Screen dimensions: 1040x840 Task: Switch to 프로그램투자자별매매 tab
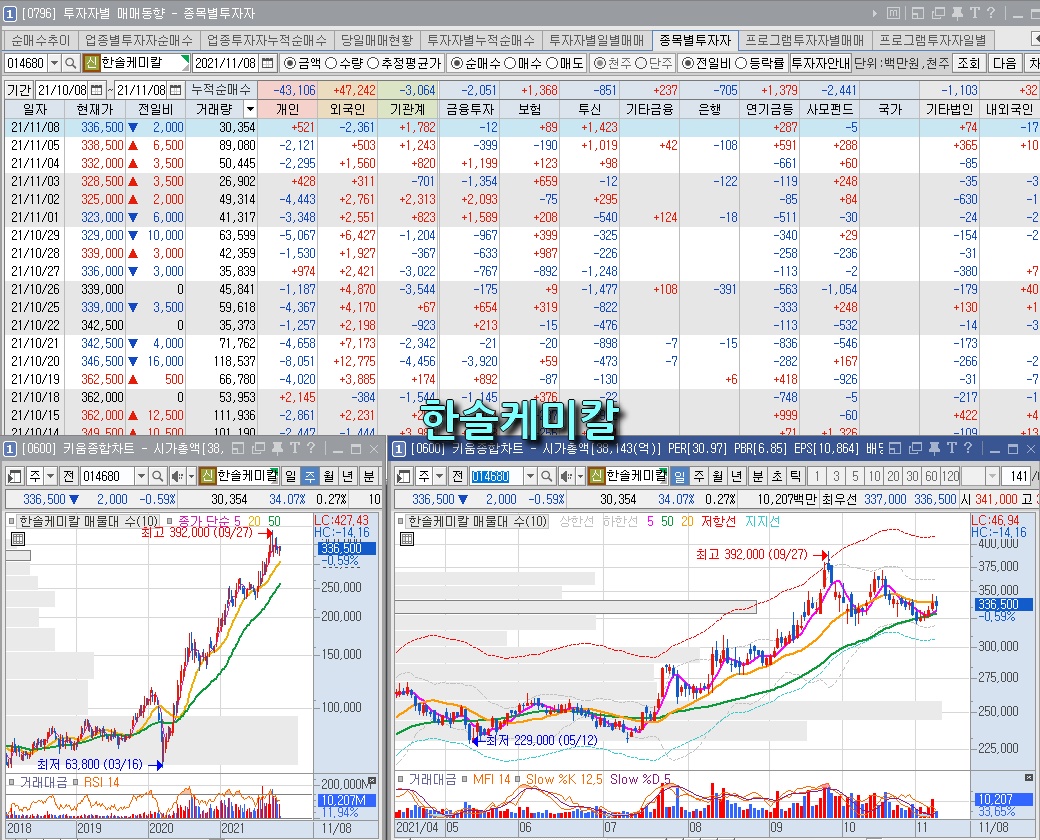pyautogui.click(x=805, y=40)
